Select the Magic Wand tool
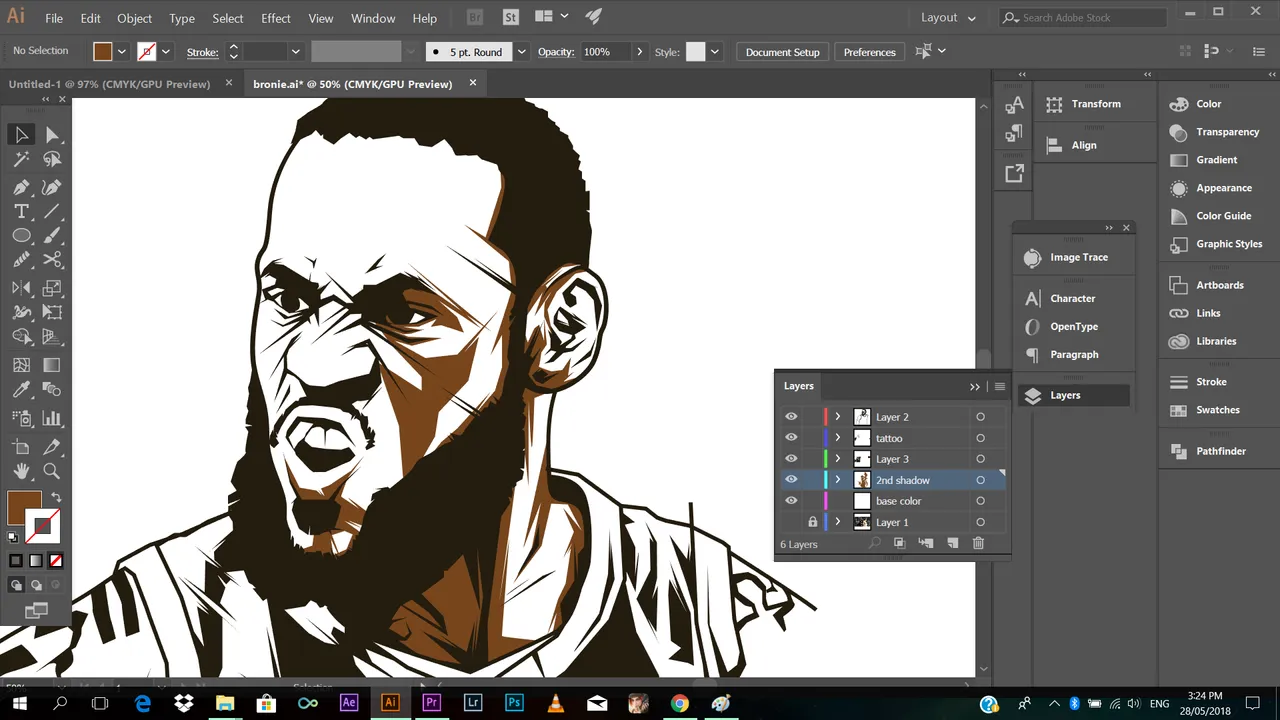This screenshot has height=720, width=1280. 21,159
